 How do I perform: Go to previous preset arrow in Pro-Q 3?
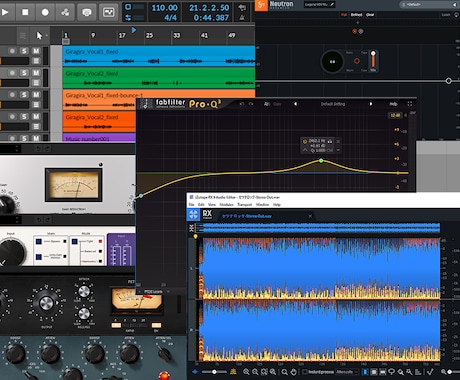(x=295, y=104)
